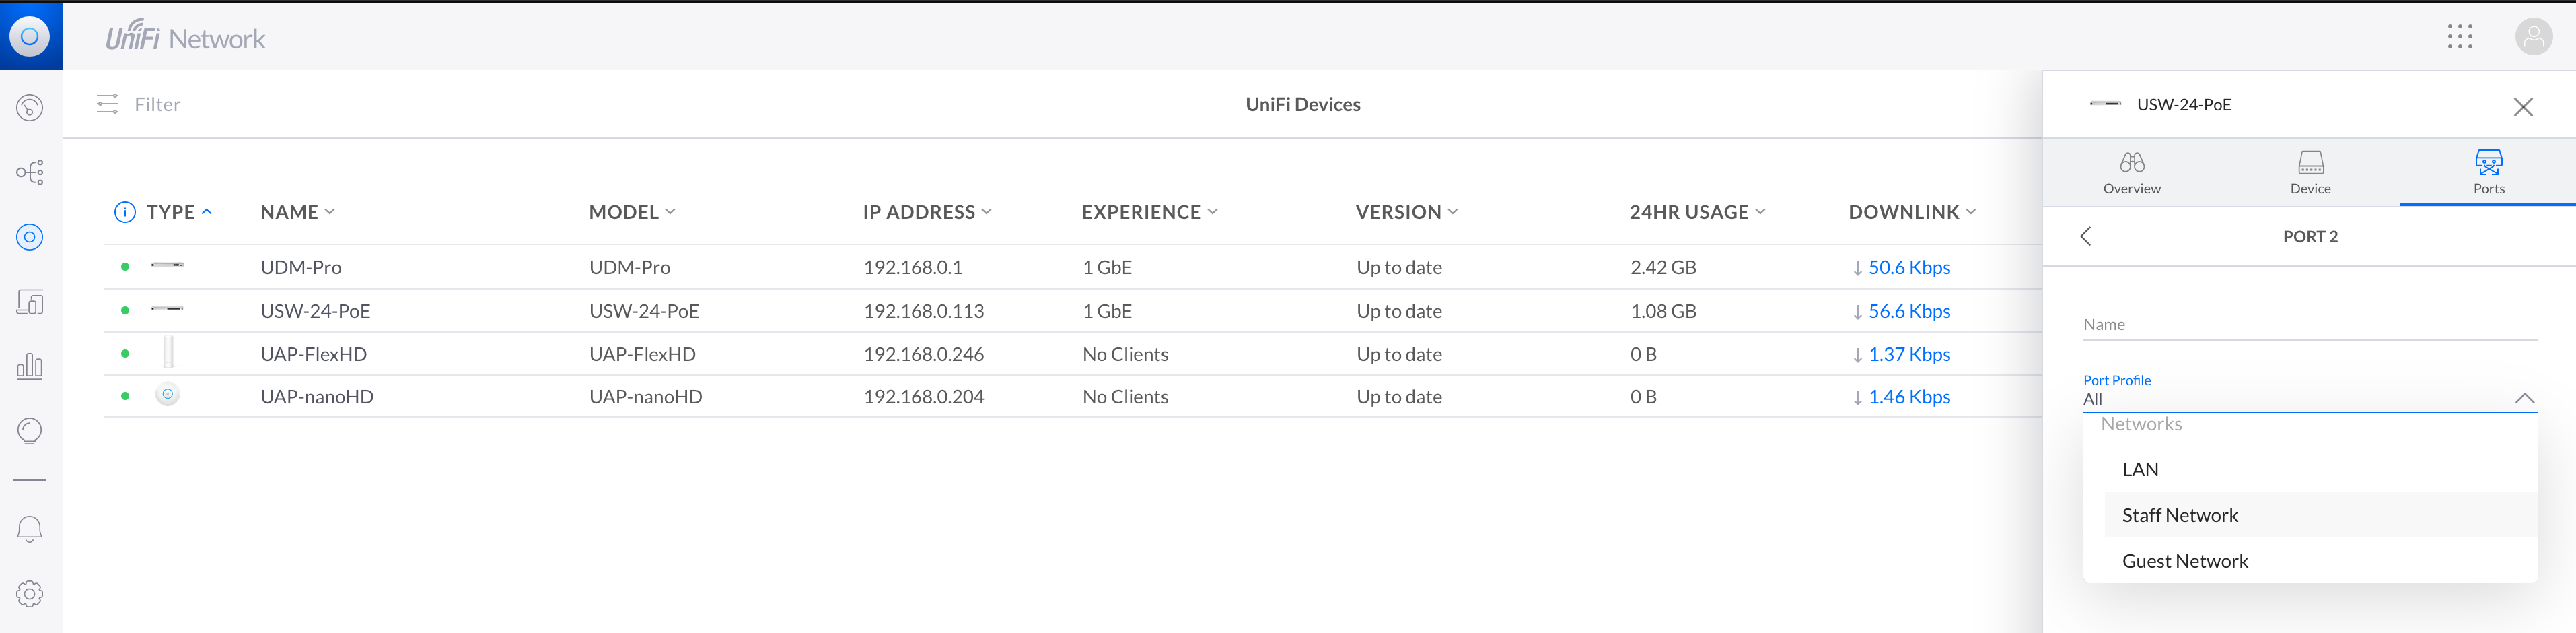Open the Statistics bar chart icon
This screenshot has width=2576, height=633.
30,366
